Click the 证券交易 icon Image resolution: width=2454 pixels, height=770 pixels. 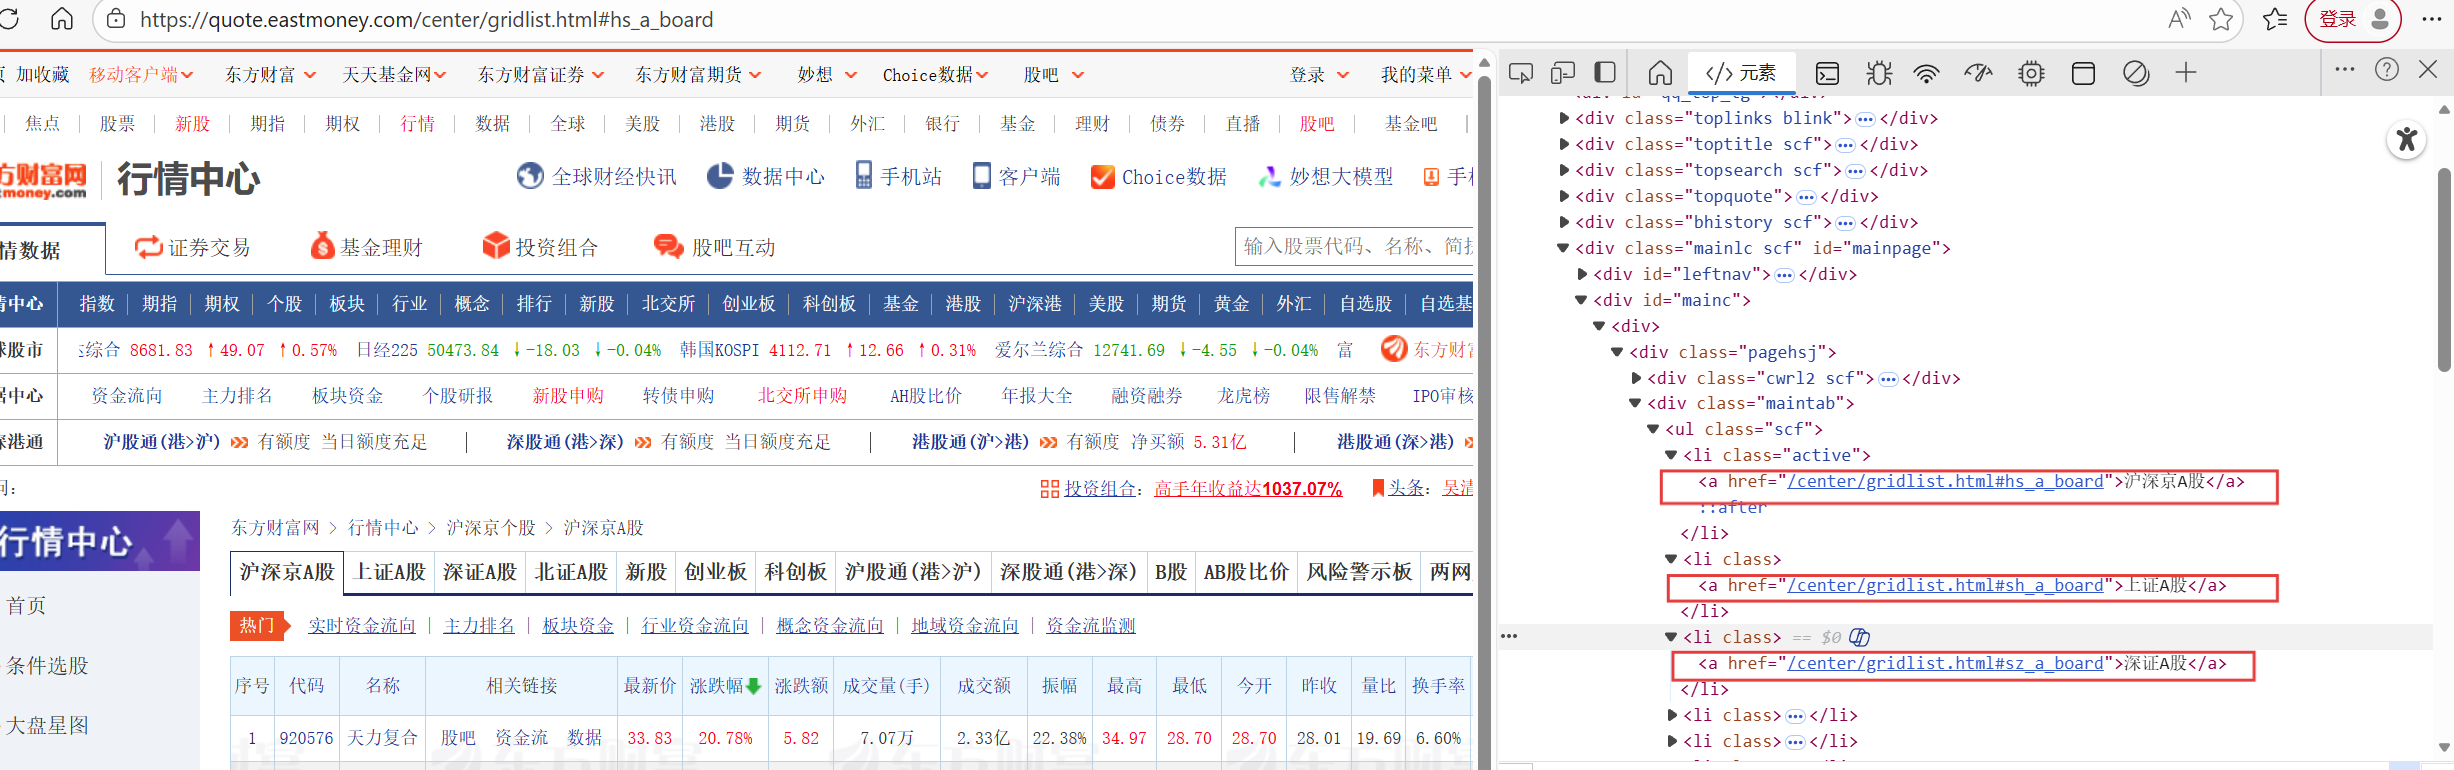pos(149,247)
